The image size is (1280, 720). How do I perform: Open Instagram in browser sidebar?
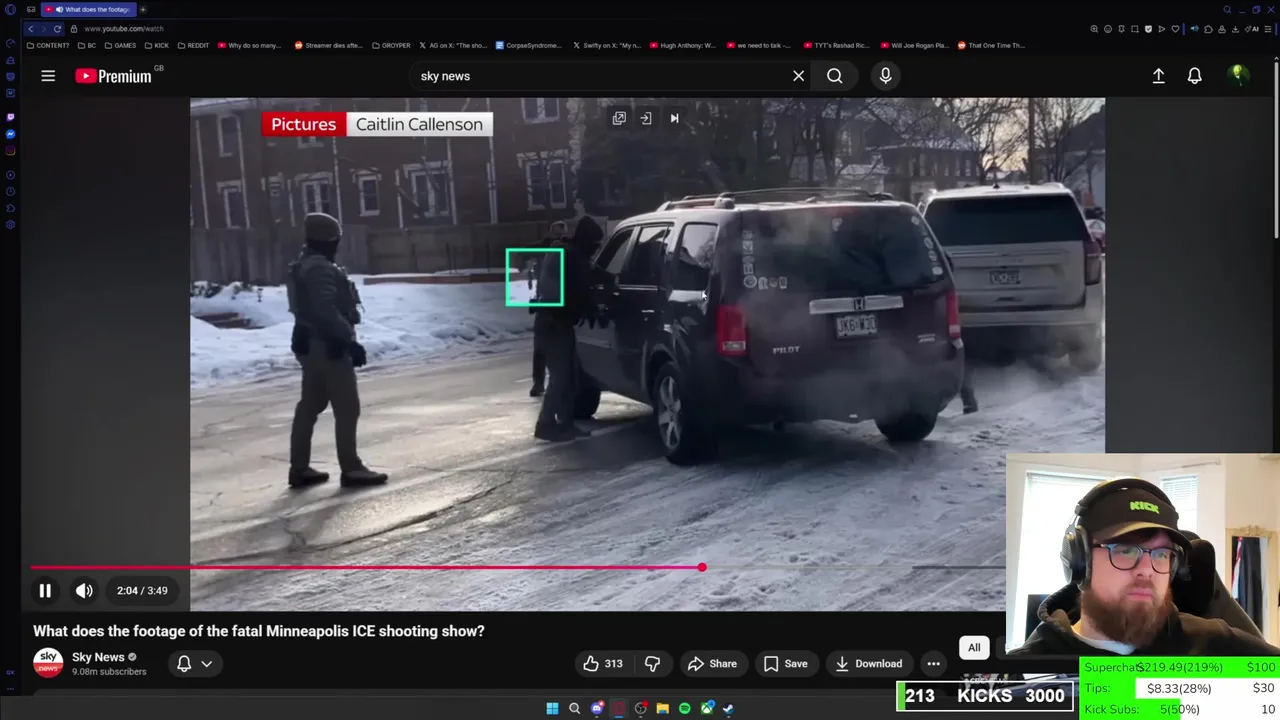pyautogui.click(x=10, y=151)
